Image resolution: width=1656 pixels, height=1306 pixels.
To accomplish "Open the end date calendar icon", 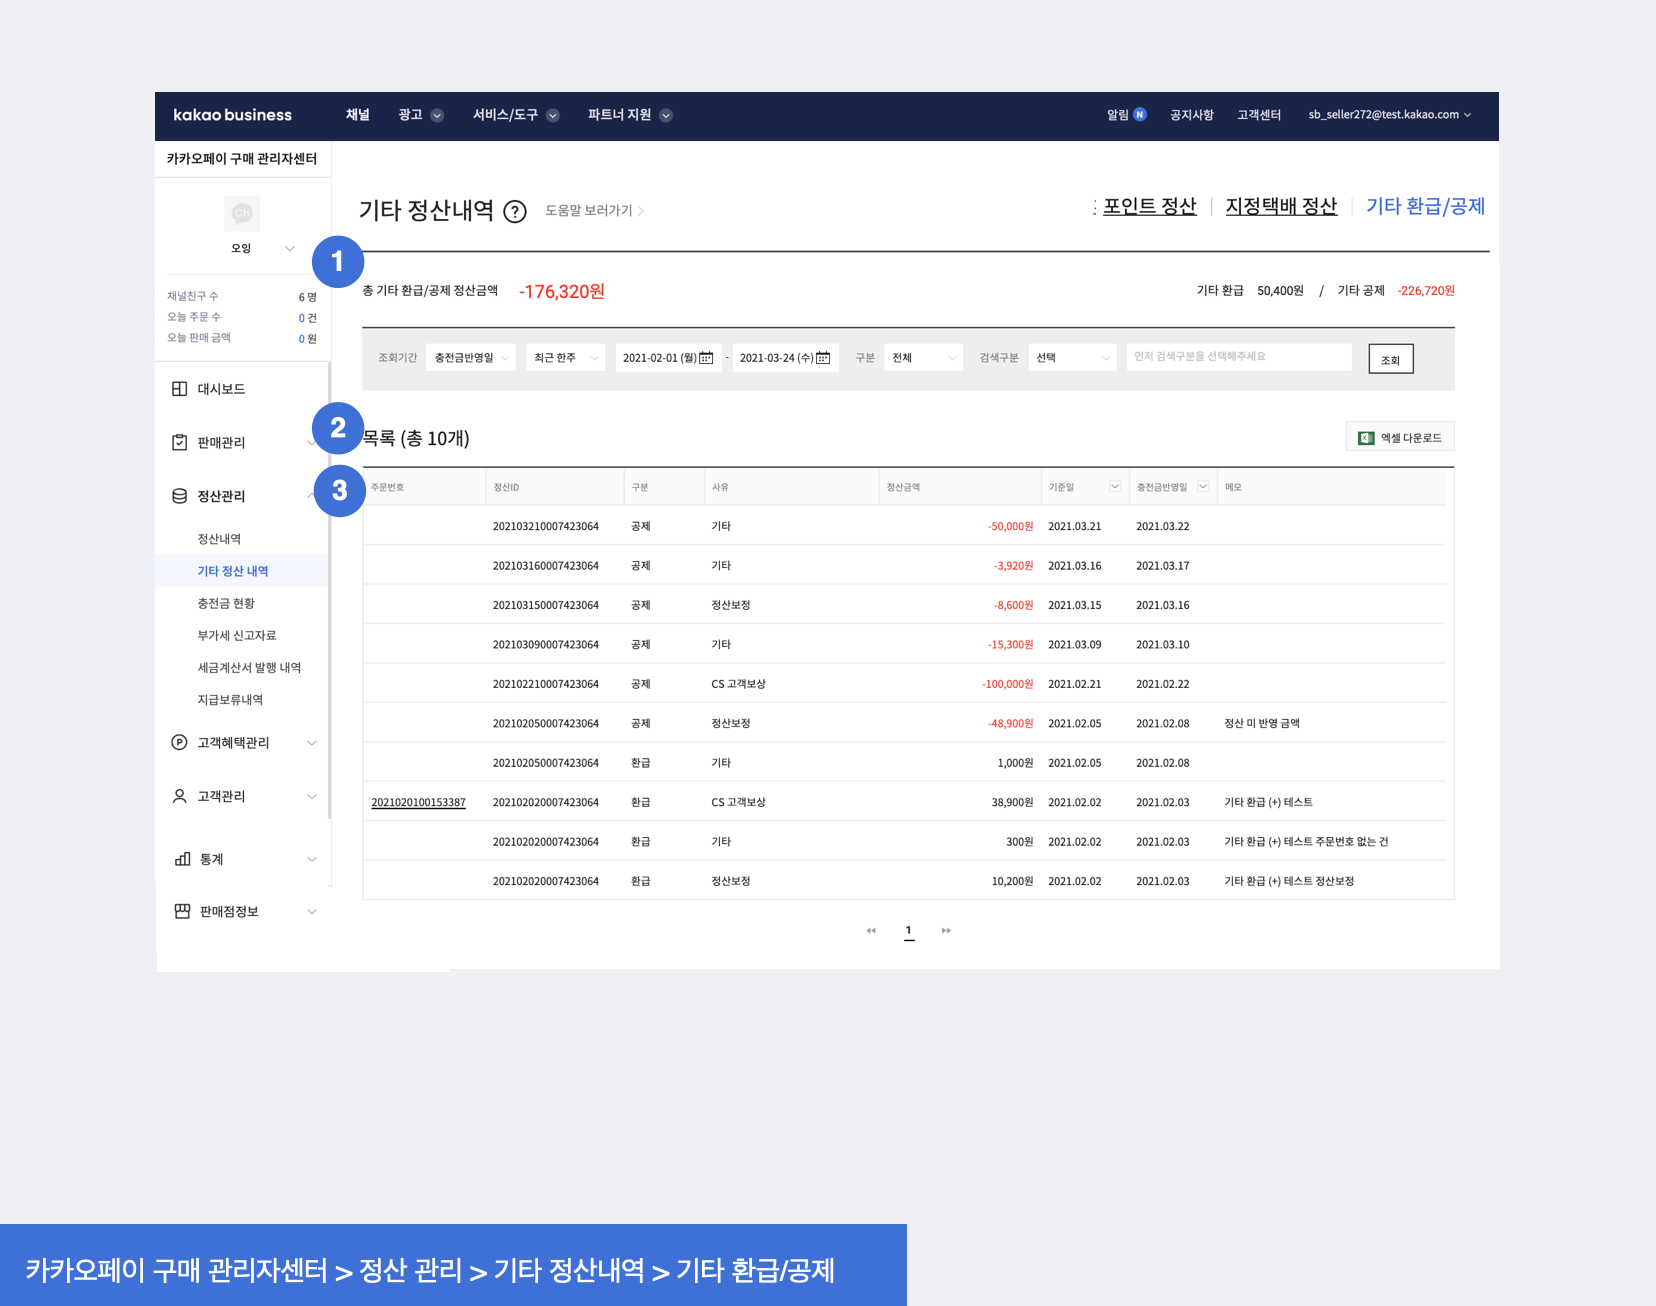I will pos(823,358).
